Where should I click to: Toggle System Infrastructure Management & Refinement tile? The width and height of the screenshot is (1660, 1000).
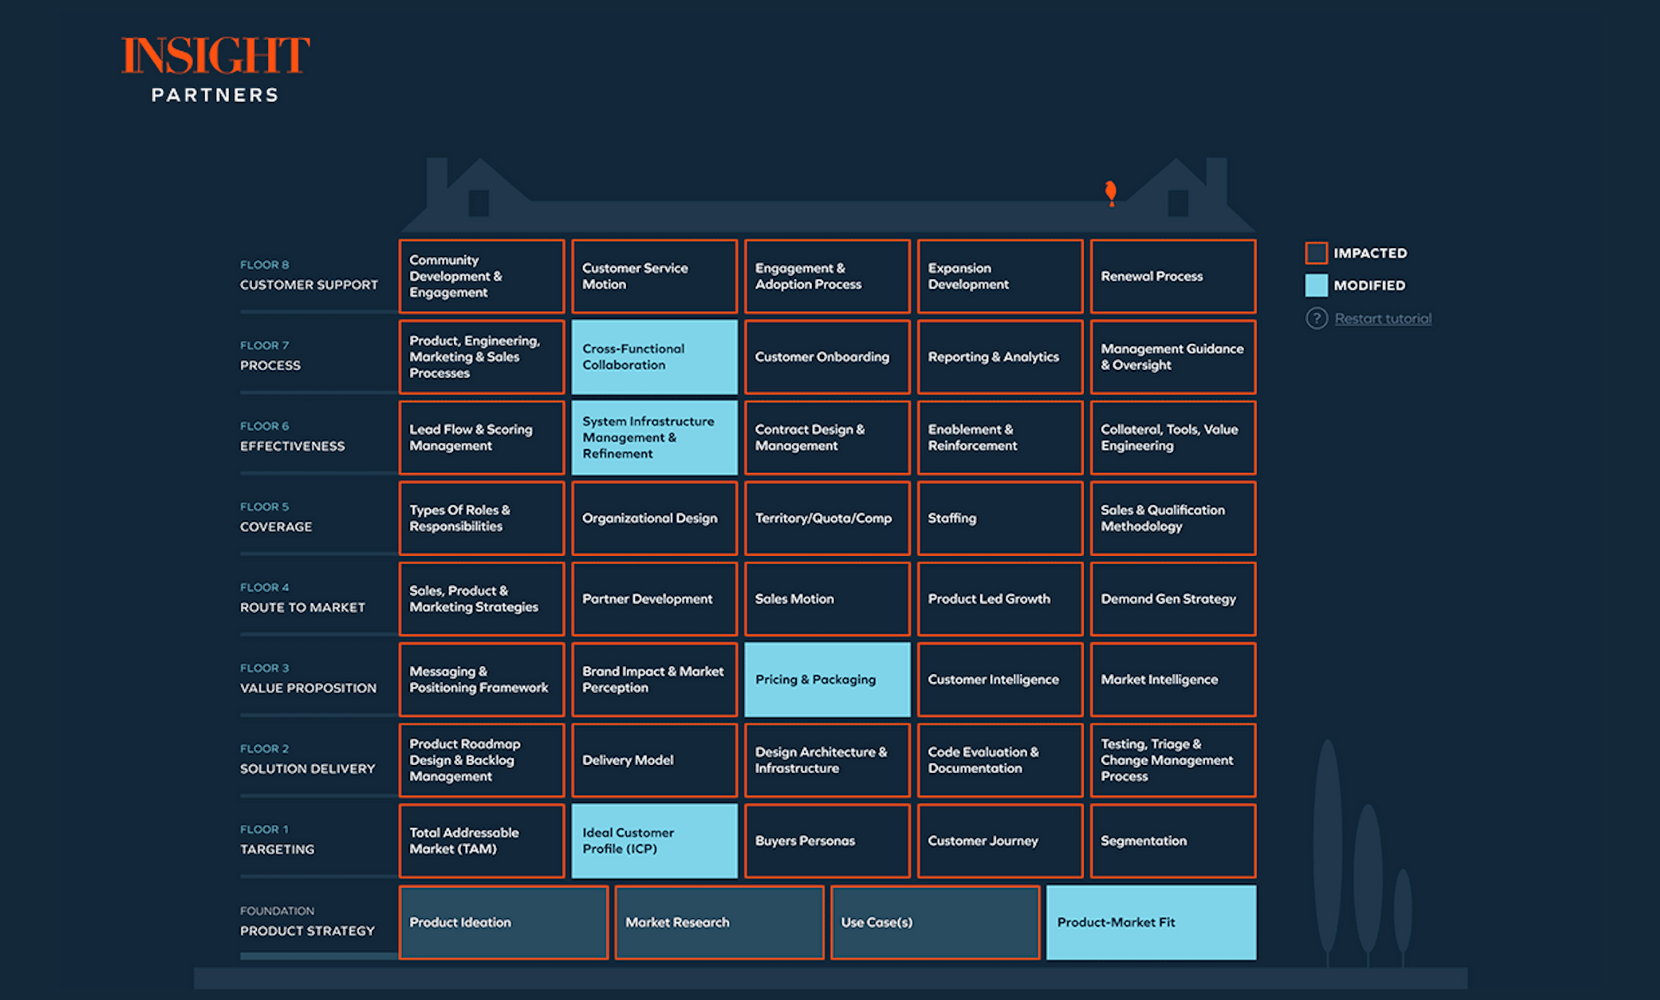click(654, 438)
